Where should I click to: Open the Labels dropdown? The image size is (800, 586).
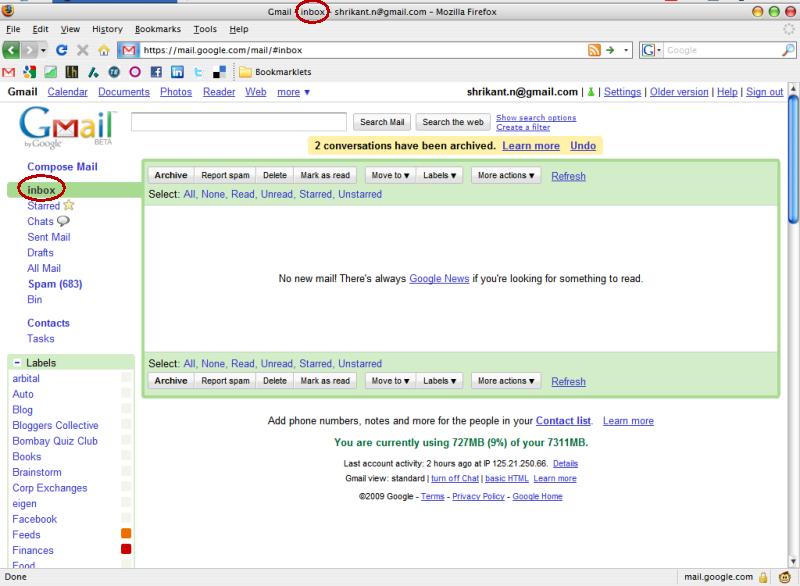(439, 174)
